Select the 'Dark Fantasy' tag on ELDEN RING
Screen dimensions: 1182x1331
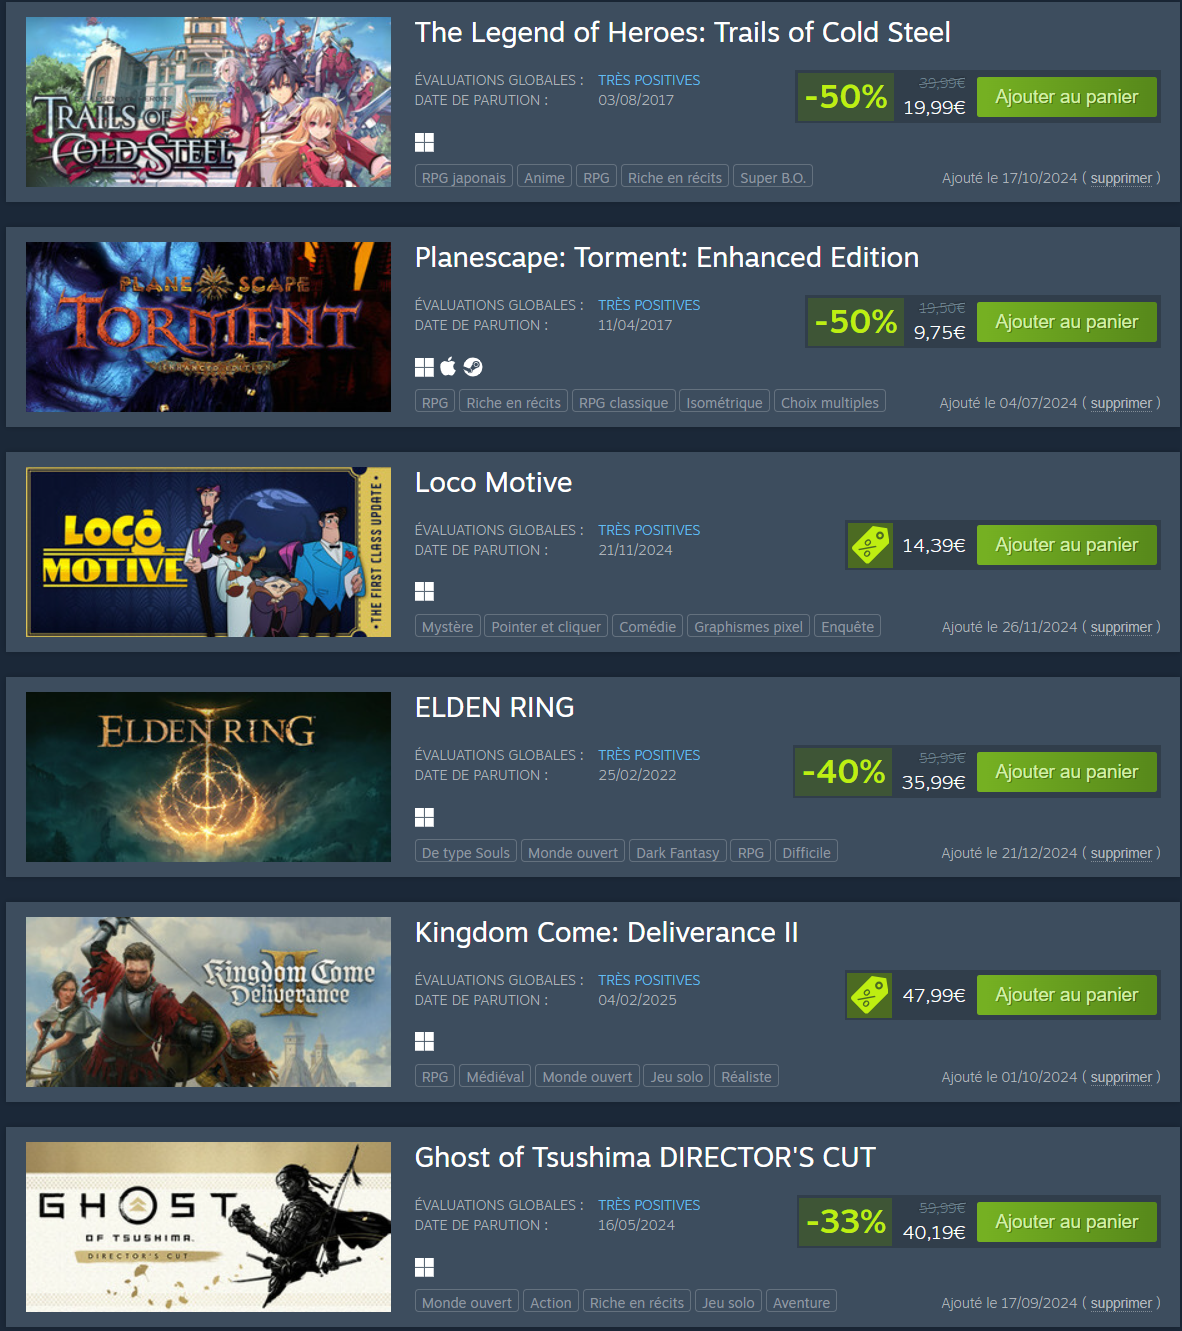click(677, 852)
